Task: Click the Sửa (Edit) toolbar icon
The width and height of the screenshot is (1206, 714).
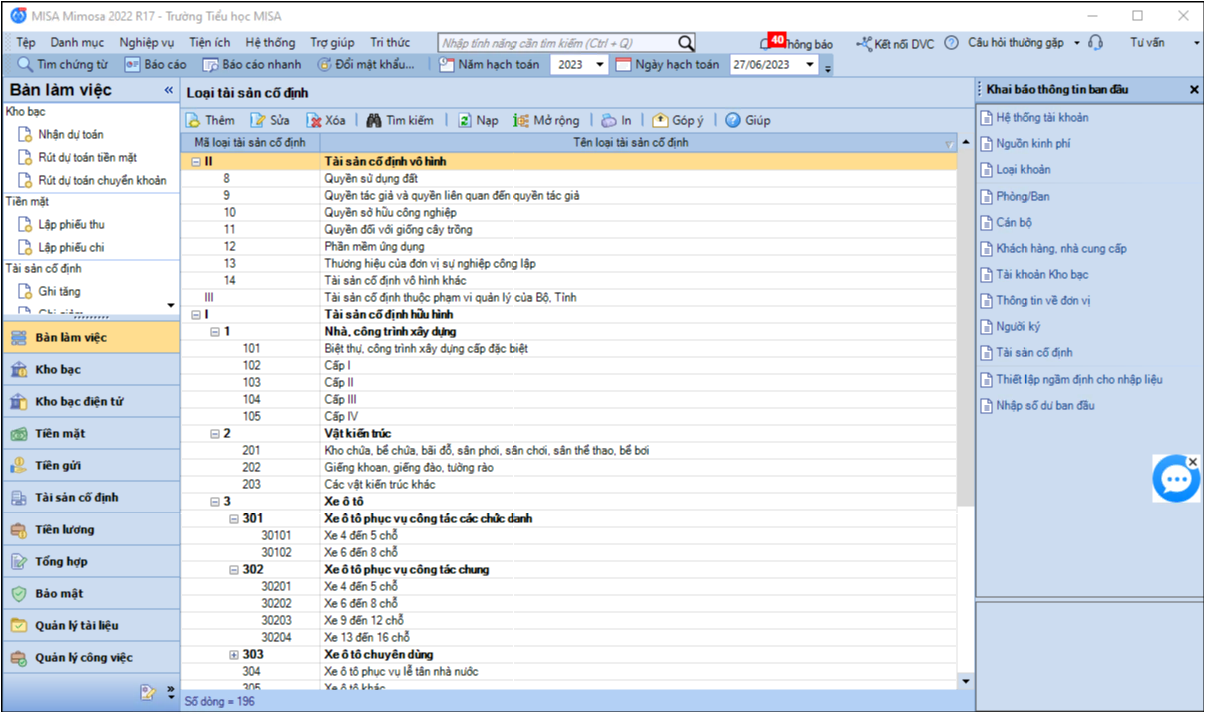Action: 258,120
